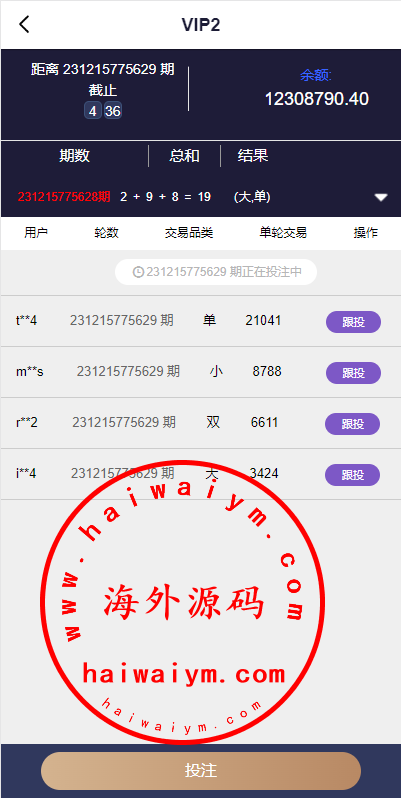Go back using the left arrow
401x798 pixels.
click(24, 24)
